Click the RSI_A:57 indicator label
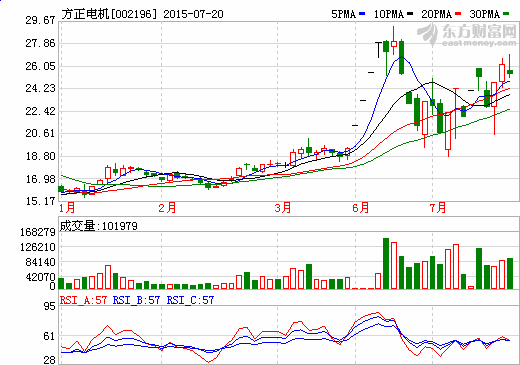 tap(83, 300)
